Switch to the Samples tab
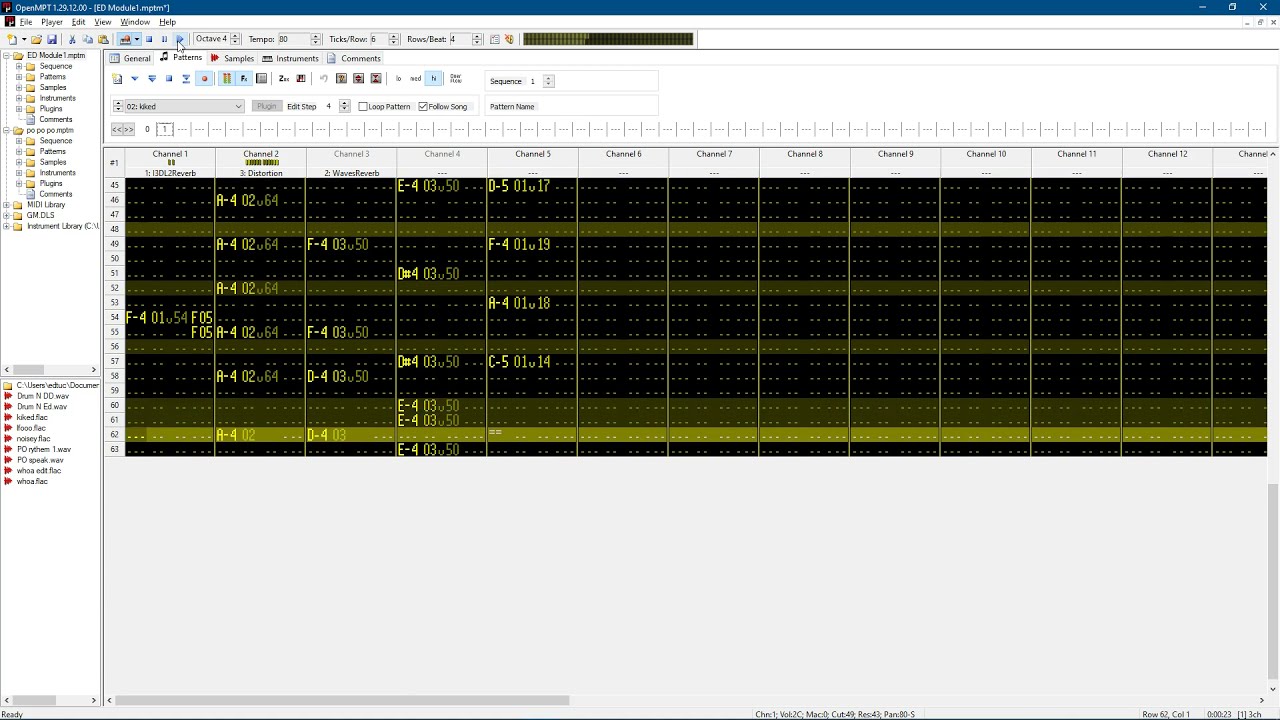The width and height of the screenshot is (1280, 720). coord(232,58)
